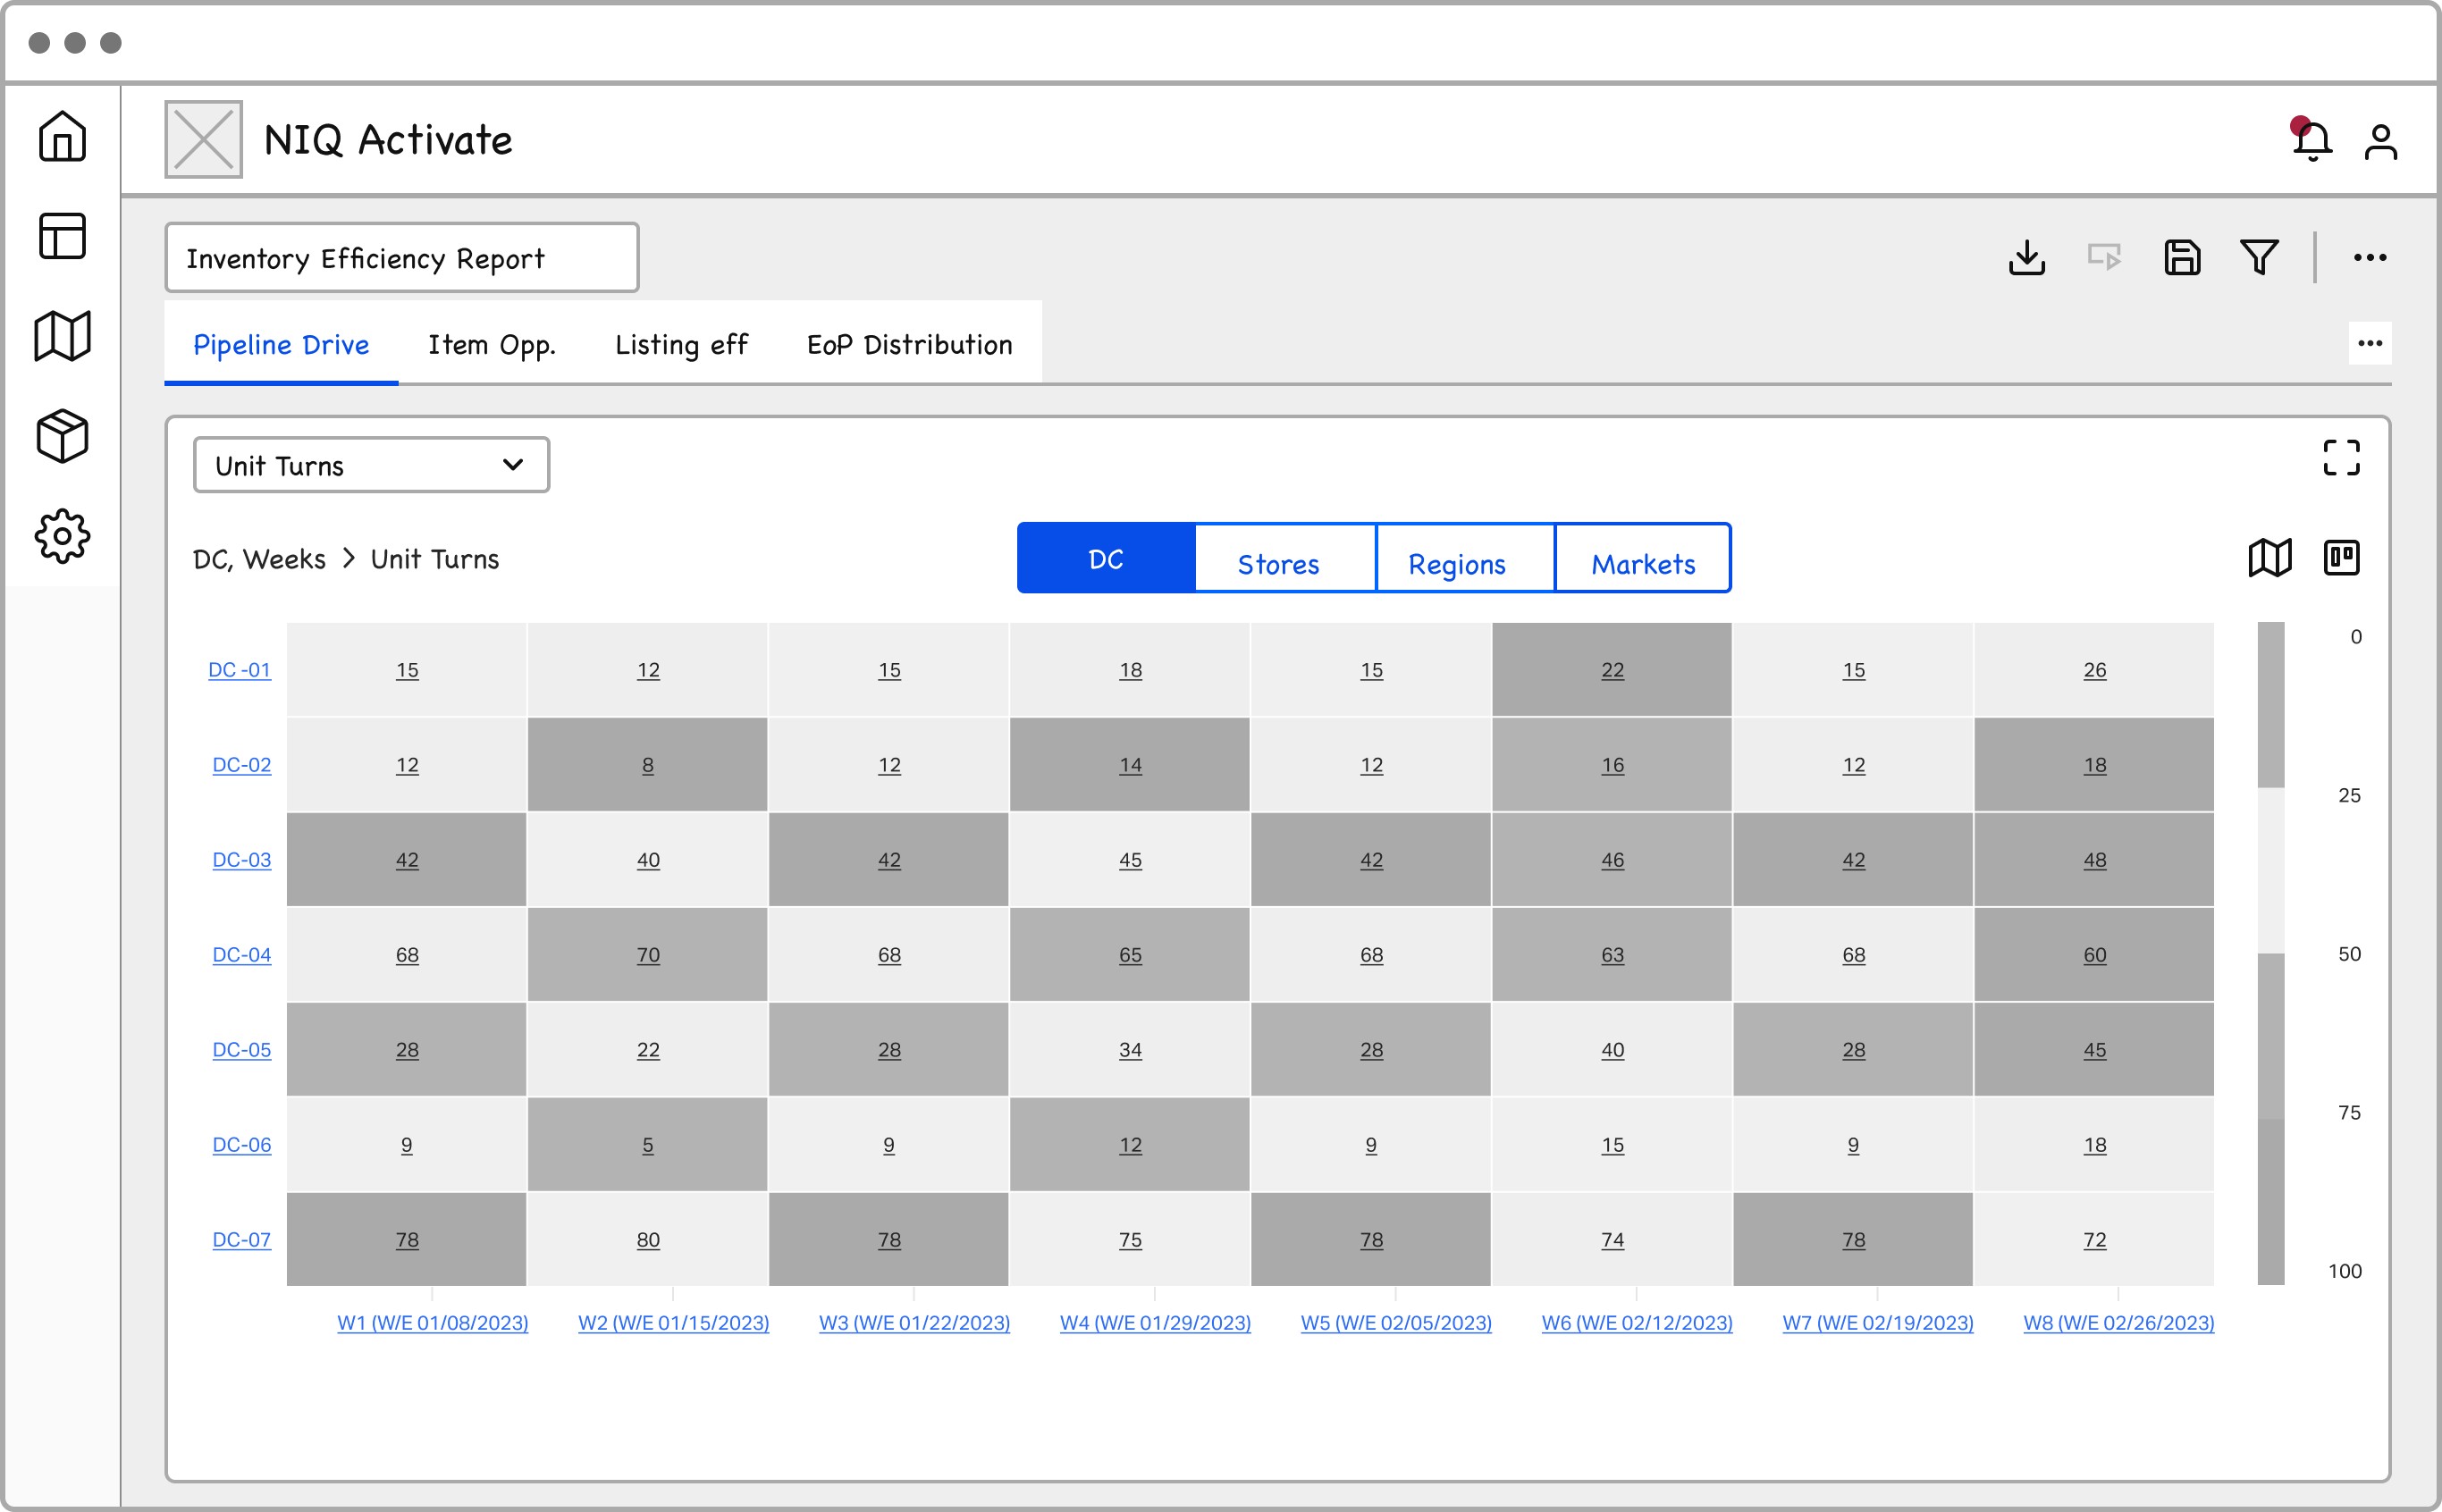
Task: Open the package cube sidebar icon
Action: coord(62,436)
